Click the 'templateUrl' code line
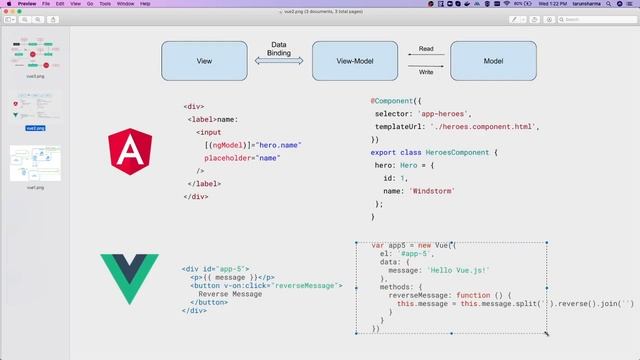640x360 pixels. (x=457, y=127)
